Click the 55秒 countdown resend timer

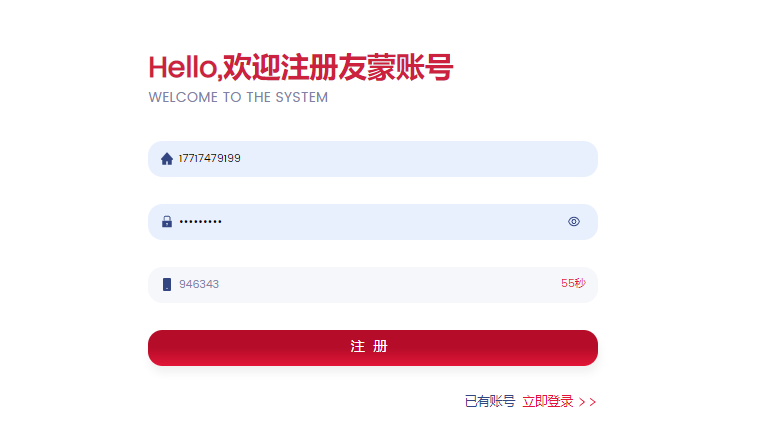tap(573, 283)
